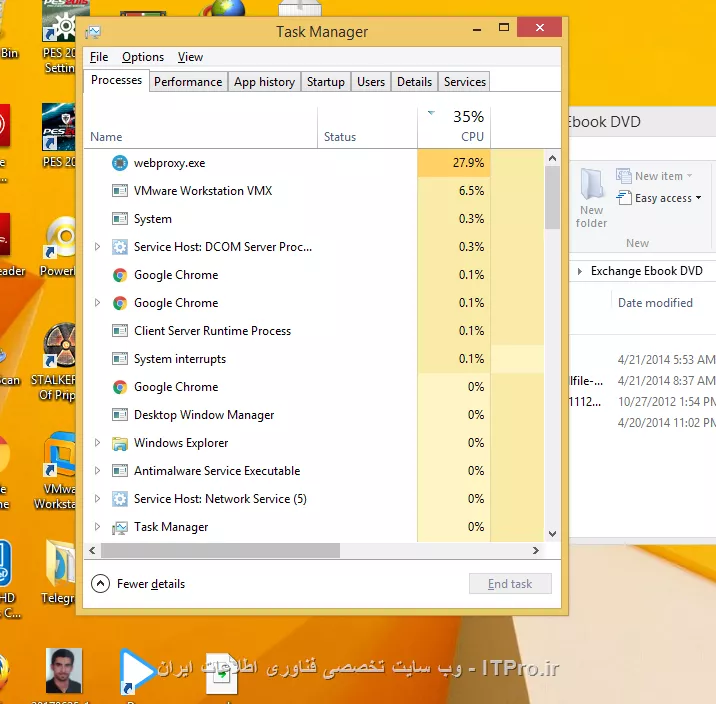Maximize the Task Manager window
Screen dimensions: 716x704
(x=504, y=27)
